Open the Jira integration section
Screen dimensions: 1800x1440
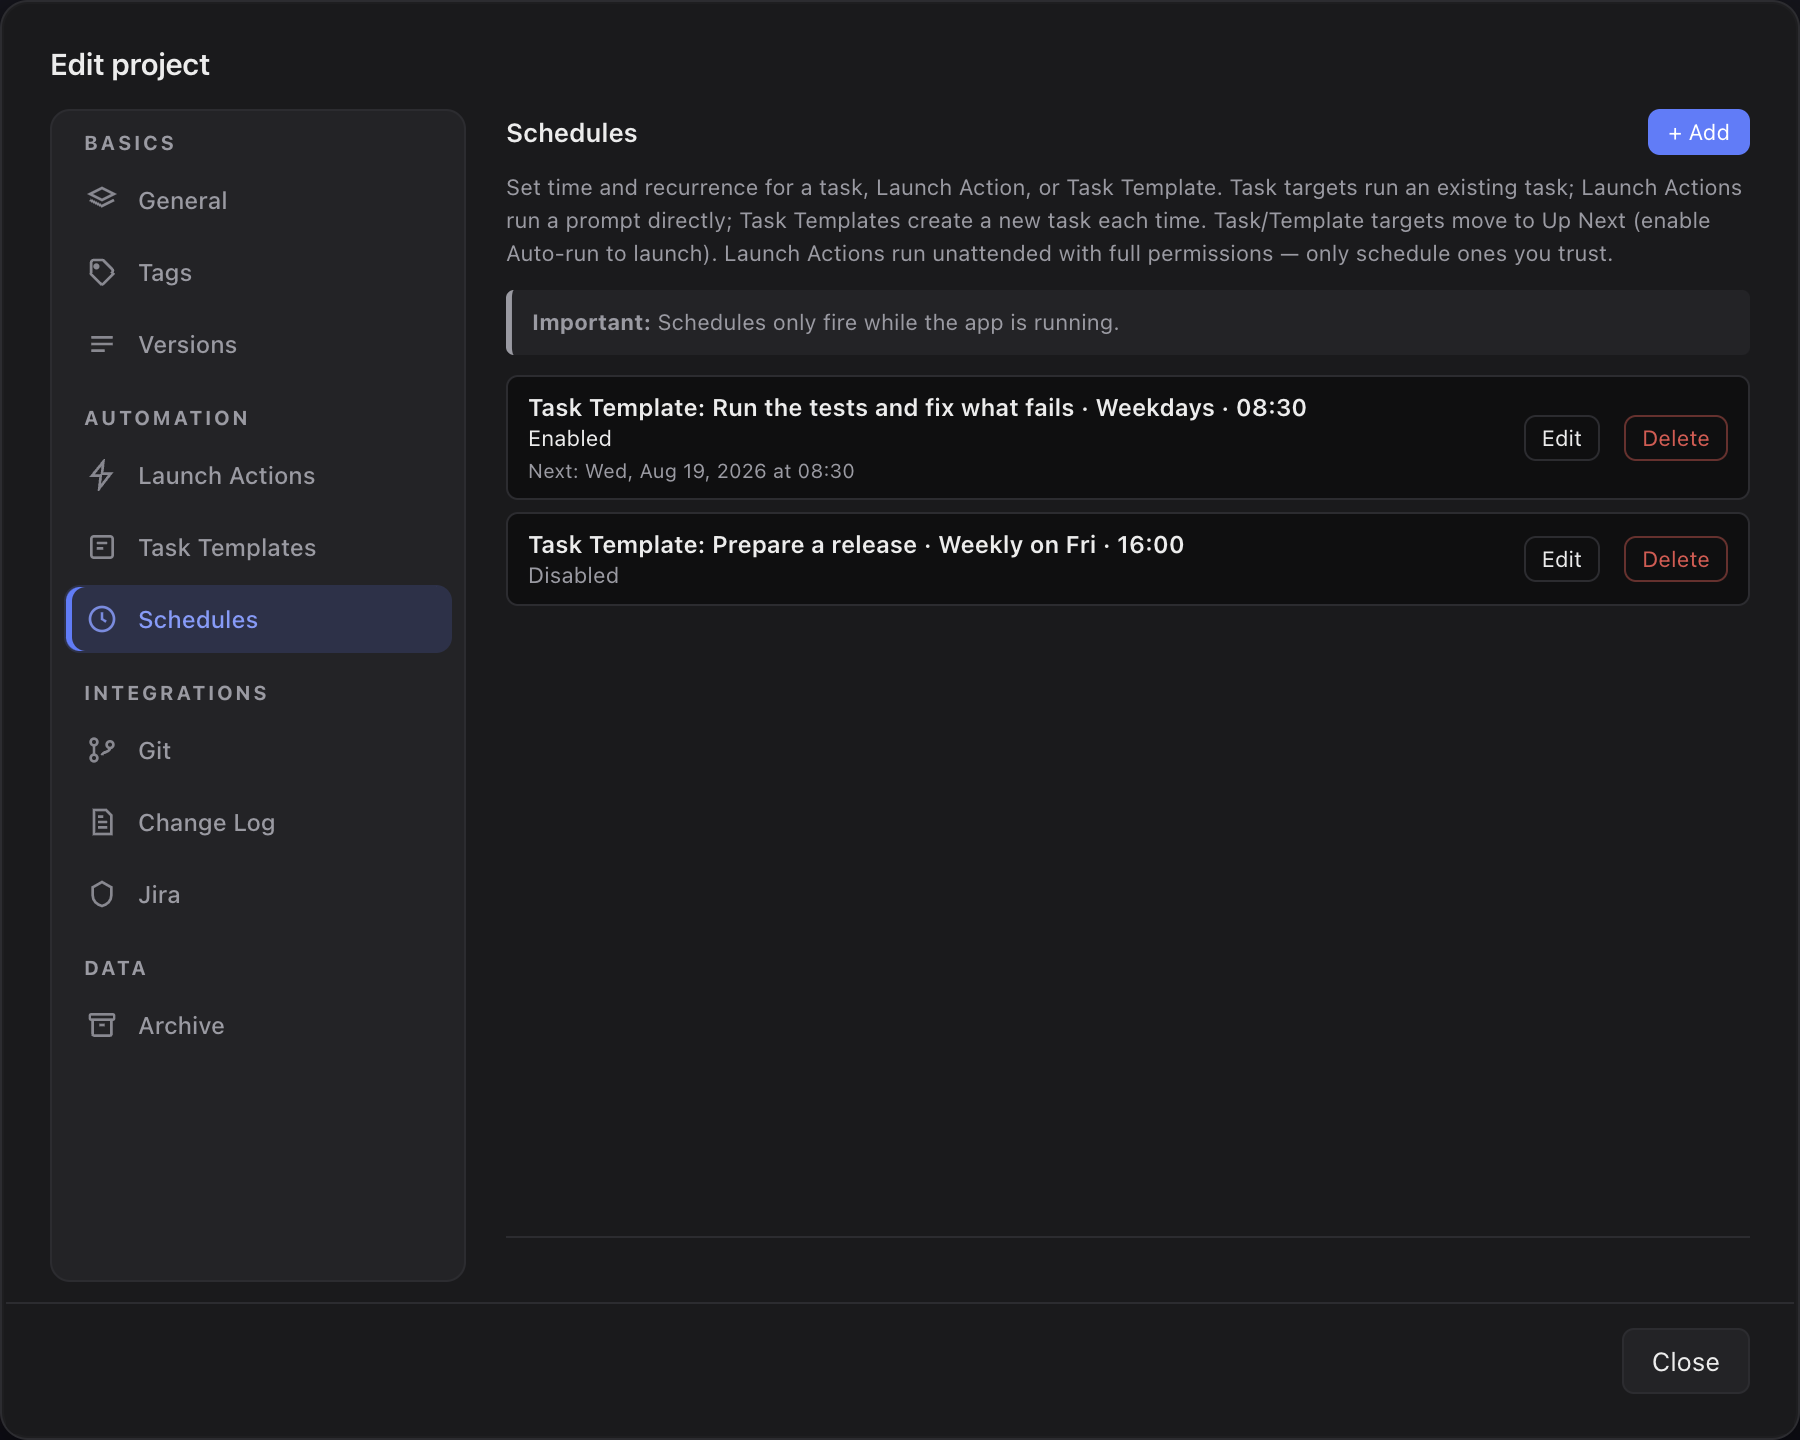click(259, 894)
